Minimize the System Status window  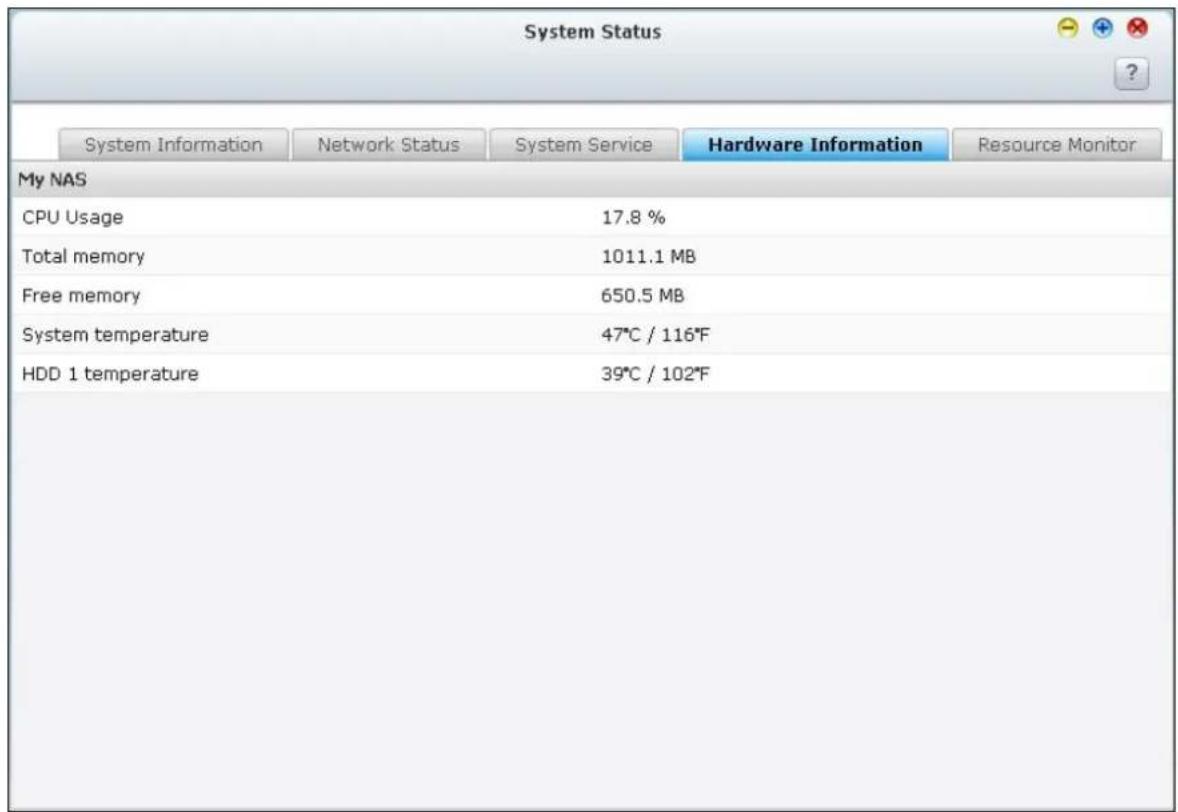click(1068, 29)
